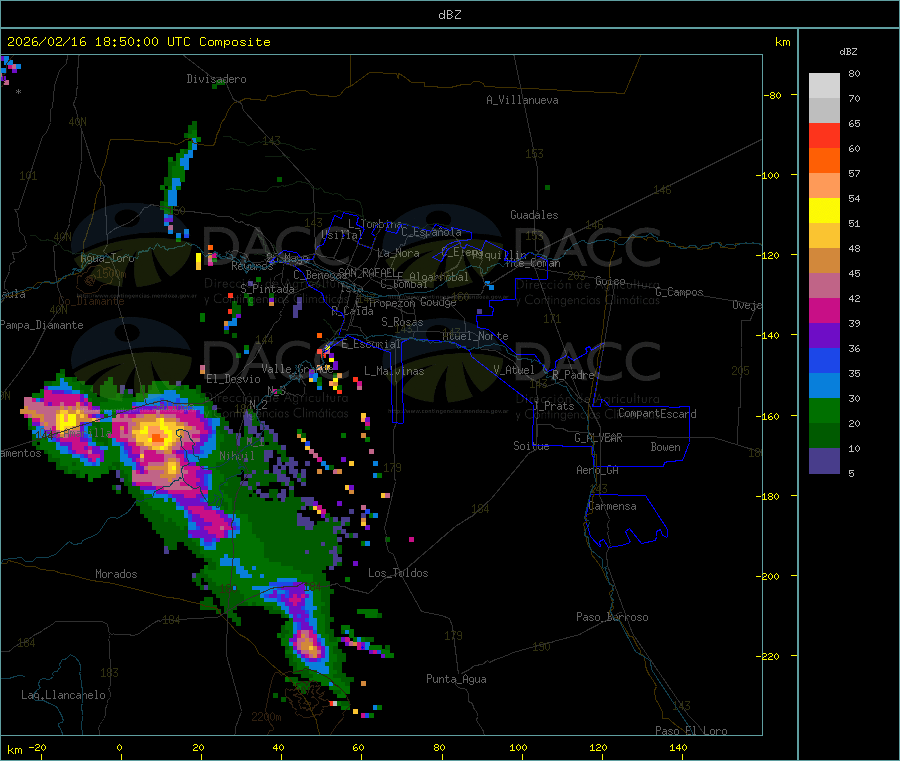Click the J_Prats map label
Viewport: 900px width, 761px height.
coord(554,406)
